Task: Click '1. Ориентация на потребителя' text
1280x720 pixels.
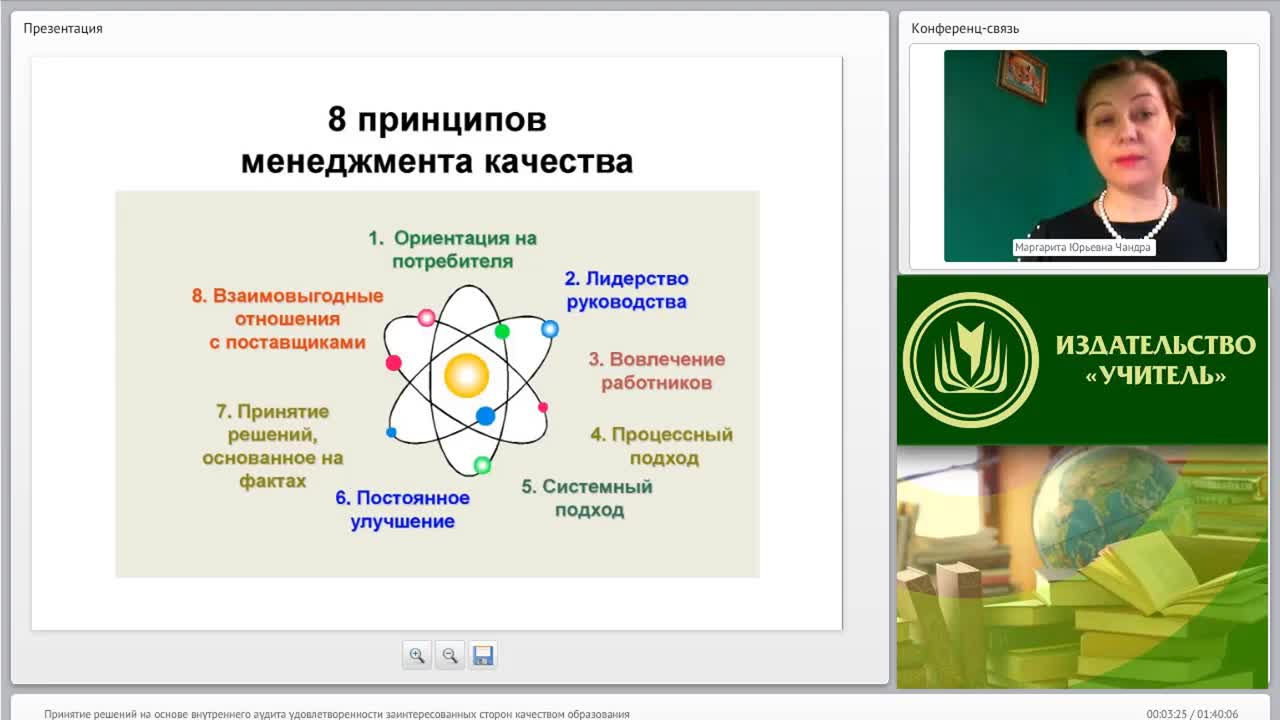Action: (x=452, y=250)
